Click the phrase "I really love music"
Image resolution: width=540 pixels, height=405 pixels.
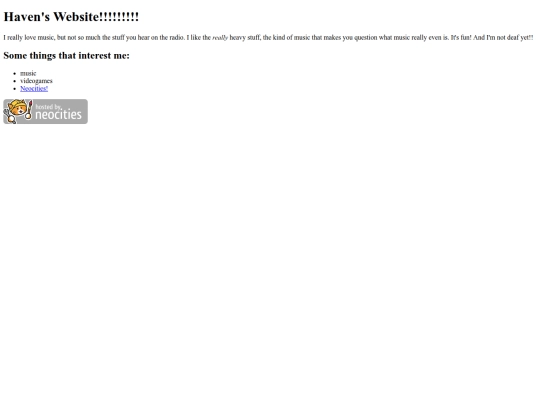[x=29, y=38]
